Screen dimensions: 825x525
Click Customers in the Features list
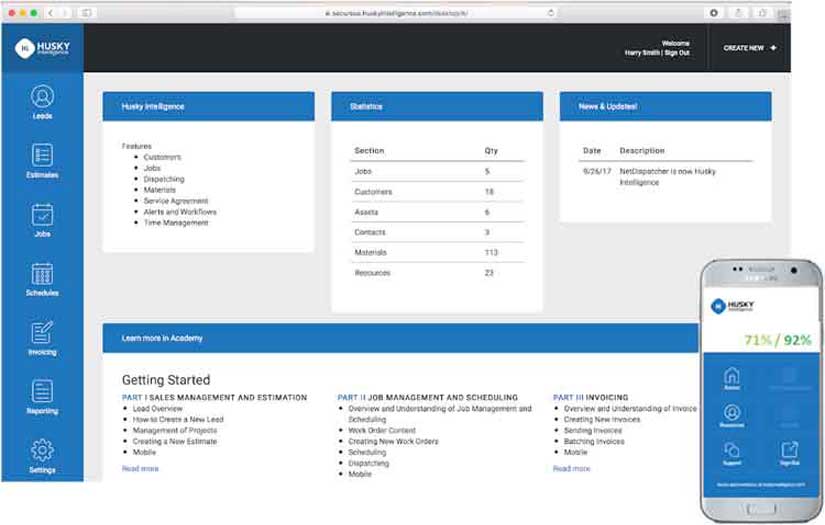pos(162,157)
